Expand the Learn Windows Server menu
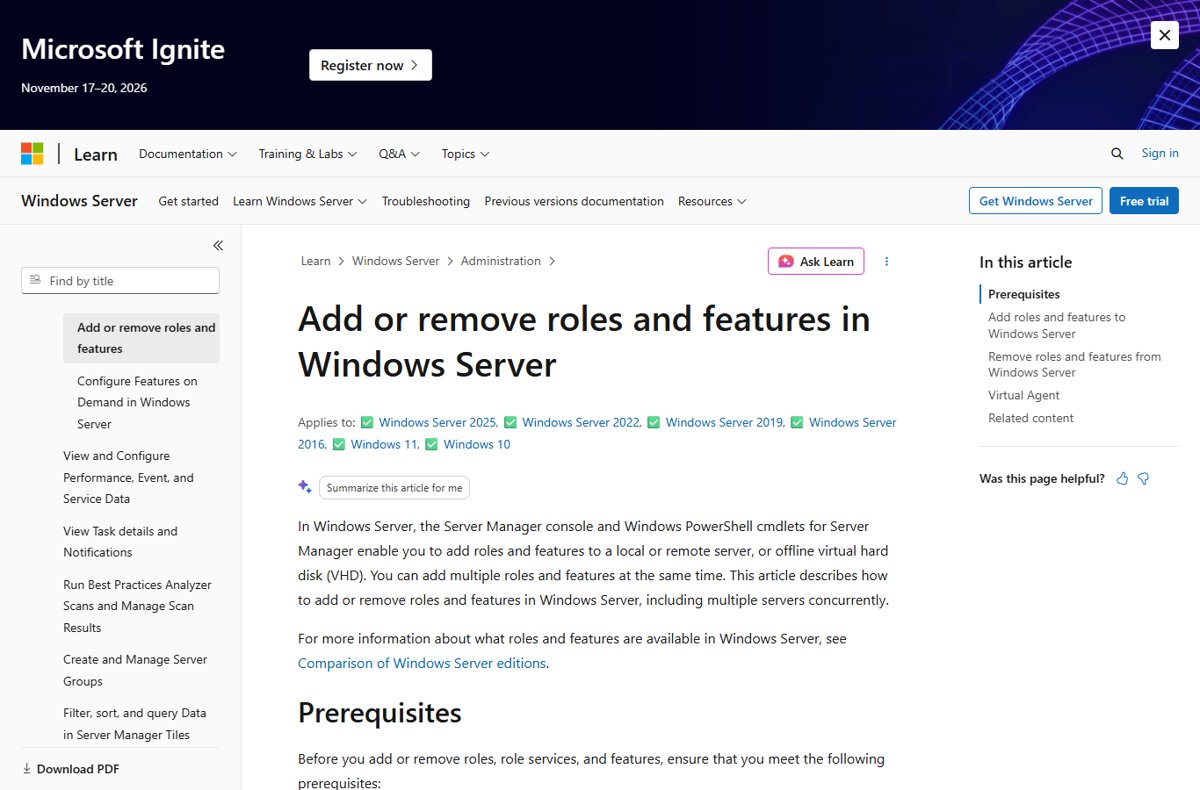1200x790 pixels. (x=300, y=201)
